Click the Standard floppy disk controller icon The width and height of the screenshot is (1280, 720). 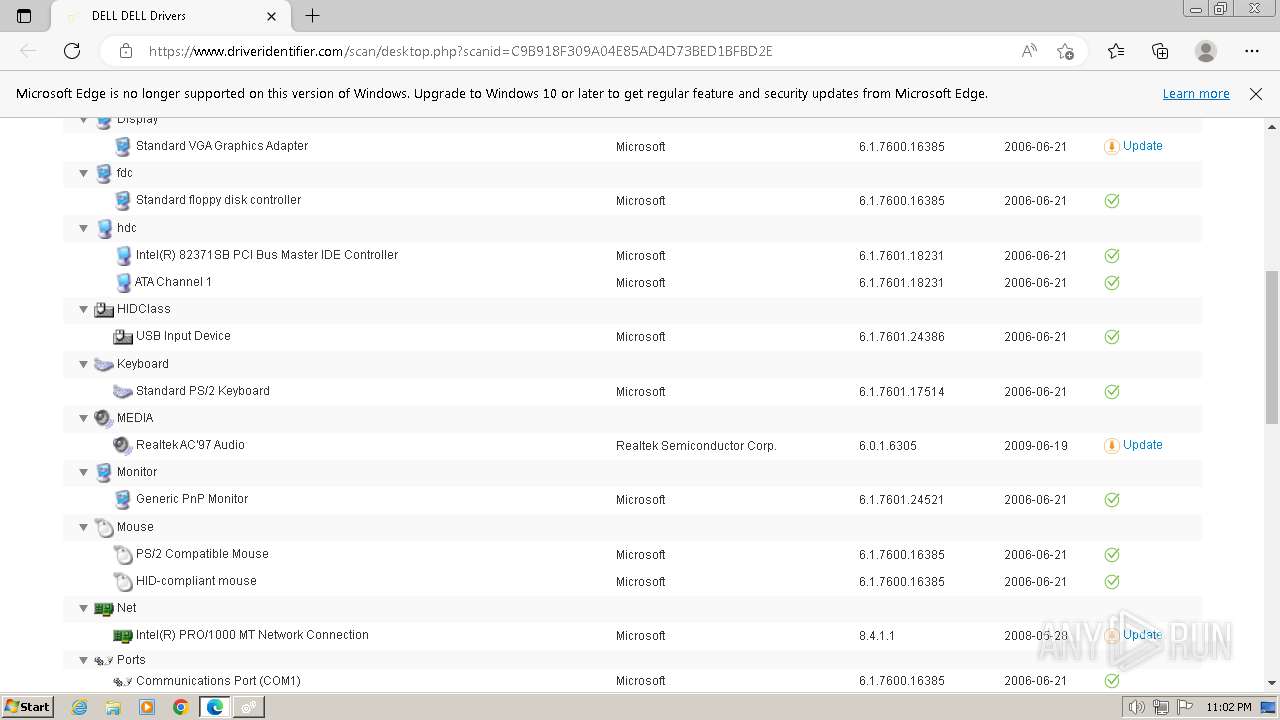point(123,200)
